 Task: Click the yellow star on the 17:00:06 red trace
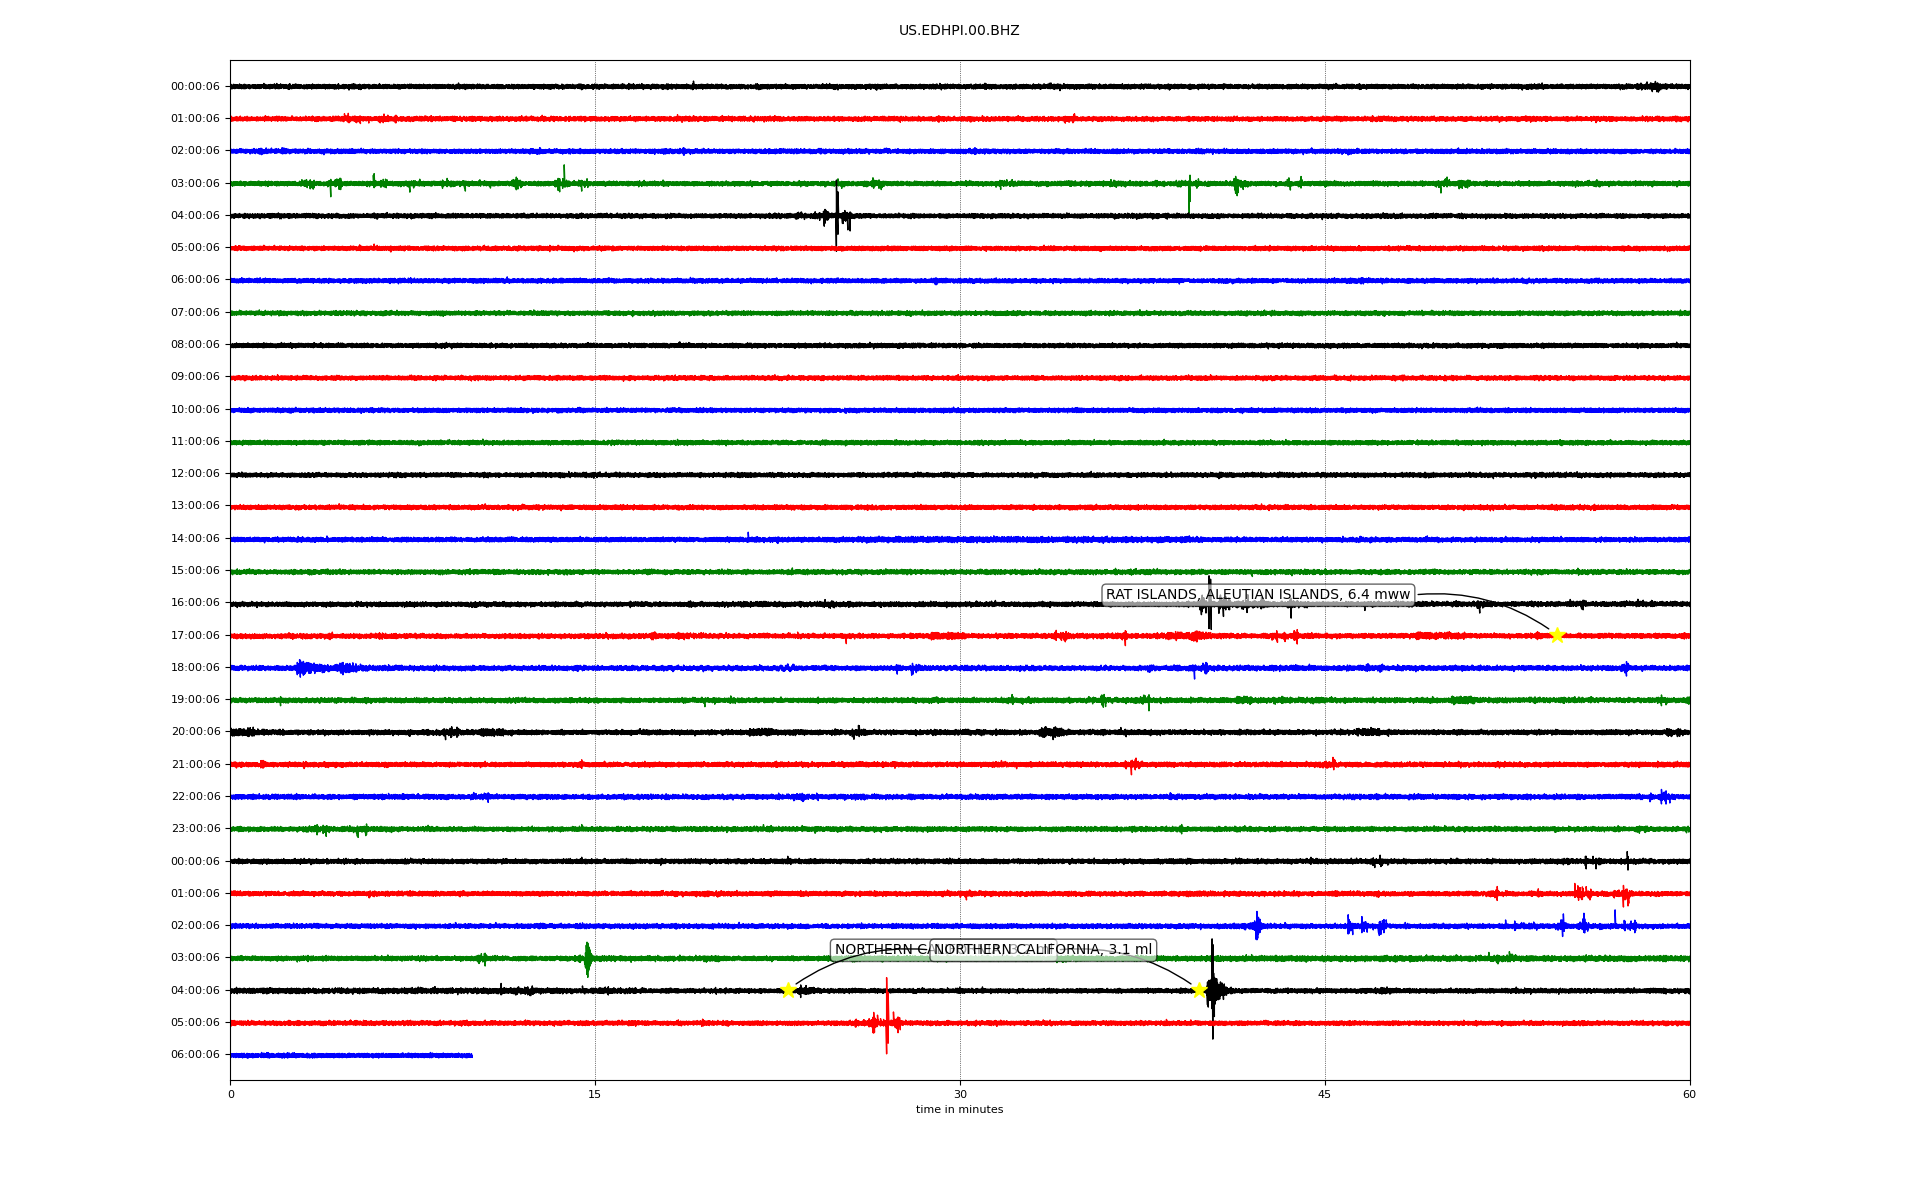pyautogui.click(x=1556, y=635)
